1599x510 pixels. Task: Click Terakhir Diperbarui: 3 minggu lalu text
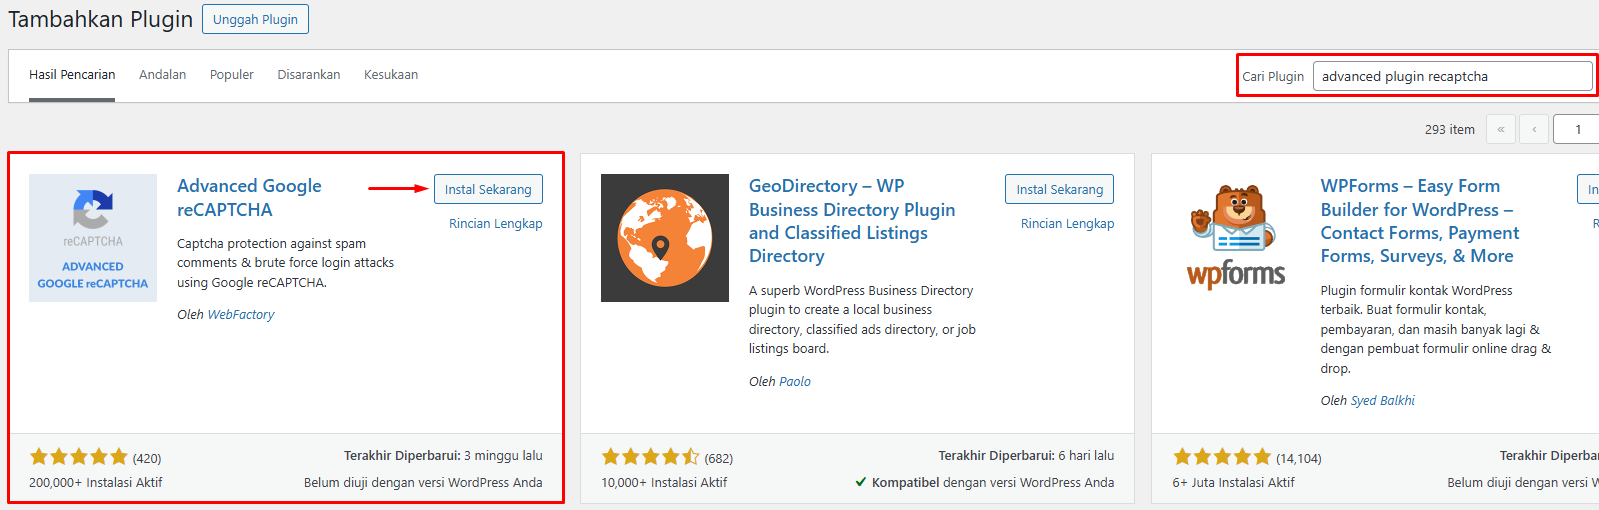tap(443, 455)
